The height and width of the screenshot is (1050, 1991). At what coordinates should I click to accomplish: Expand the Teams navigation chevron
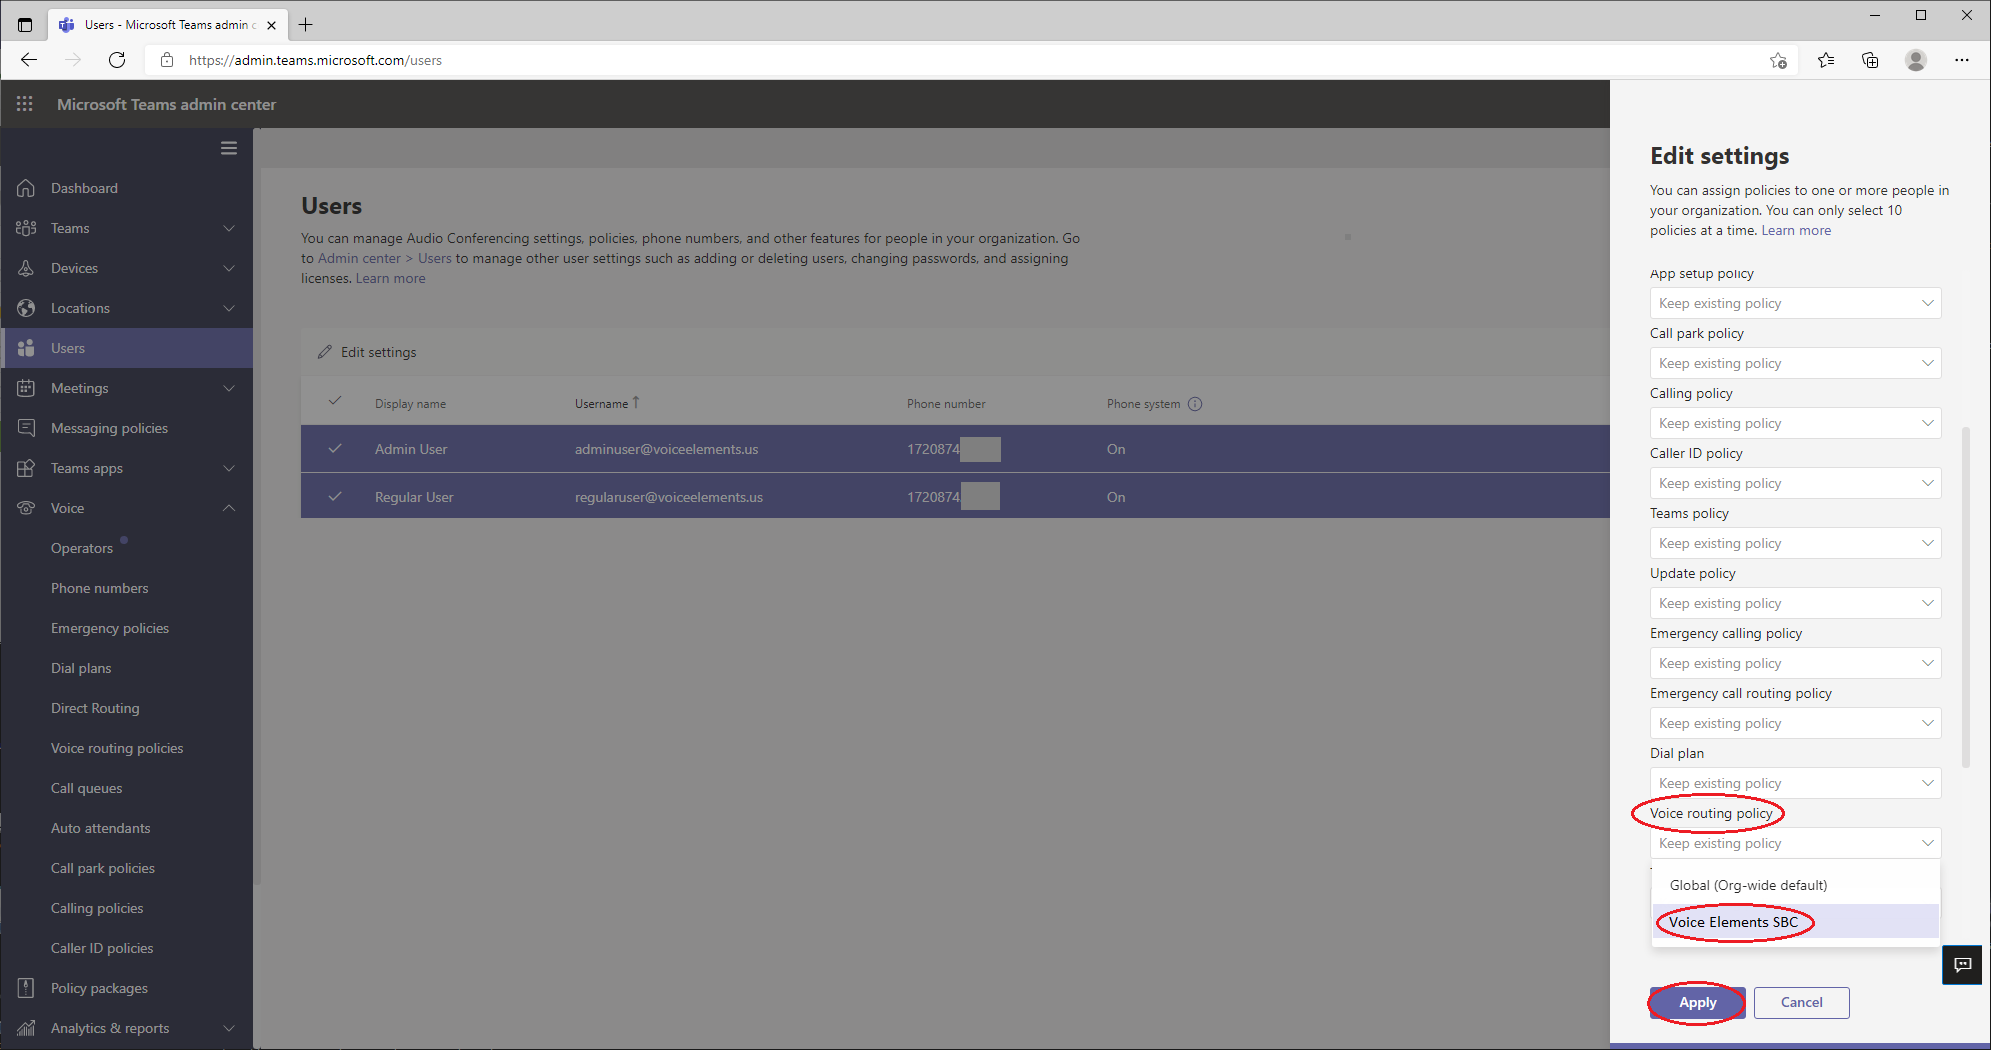point(229,228)
